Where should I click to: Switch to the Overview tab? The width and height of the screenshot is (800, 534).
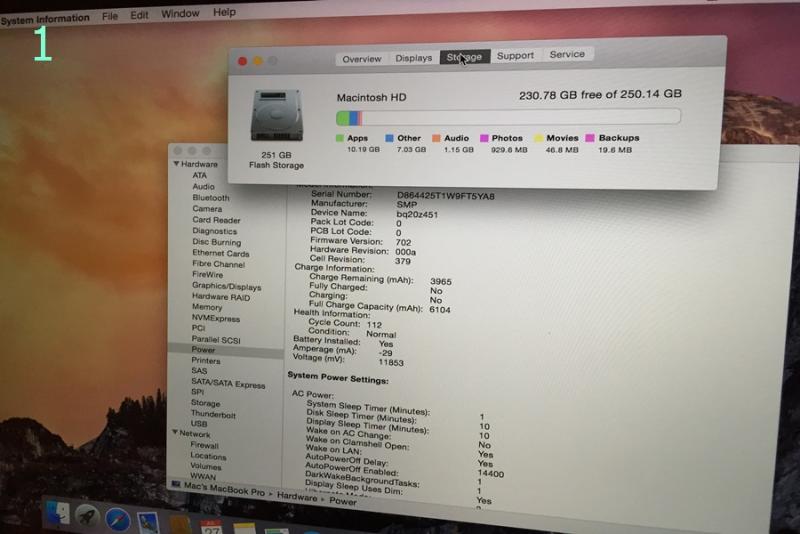point(362,59)
